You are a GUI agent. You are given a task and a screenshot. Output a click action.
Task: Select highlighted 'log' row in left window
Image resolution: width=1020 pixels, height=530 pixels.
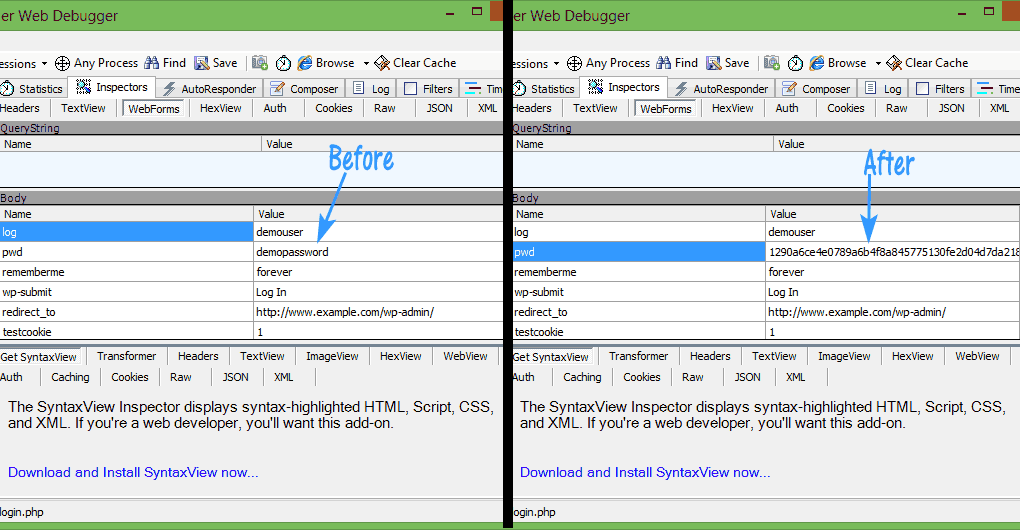coord(126,232)
